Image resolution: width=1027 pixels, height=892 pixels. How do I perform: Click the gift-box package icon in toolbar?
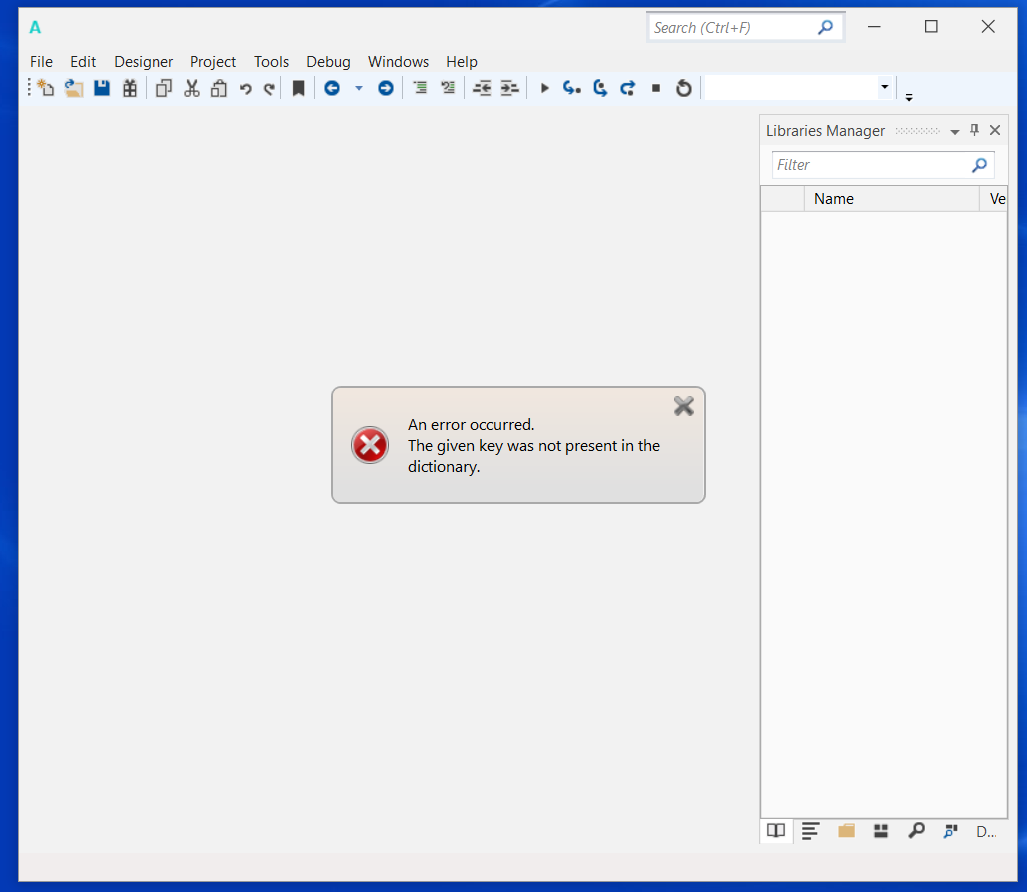tap(130, 88)
